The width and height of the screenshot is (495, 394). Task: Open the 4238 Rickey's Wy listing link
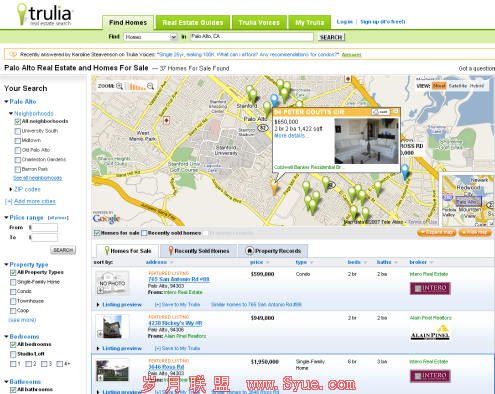(x=175, y=323)
